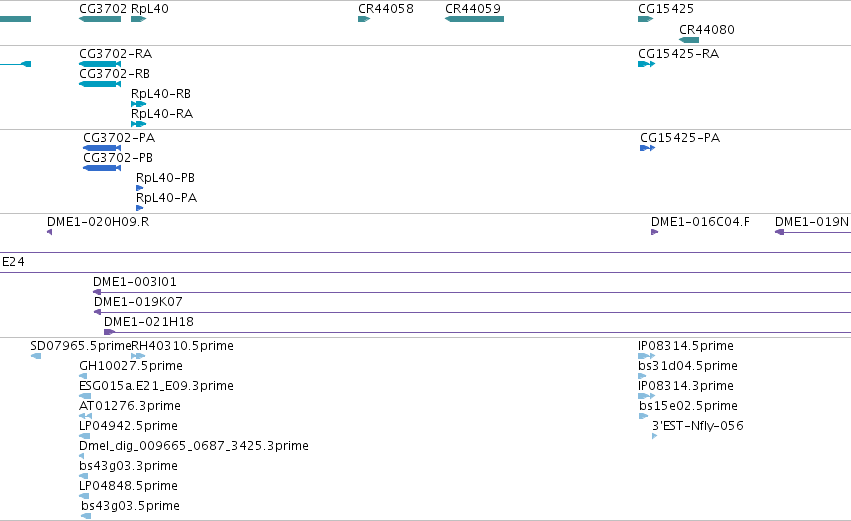
Task: Select the 3'EST-Nfly-056 feature arrow
Action: click(655, 436)
